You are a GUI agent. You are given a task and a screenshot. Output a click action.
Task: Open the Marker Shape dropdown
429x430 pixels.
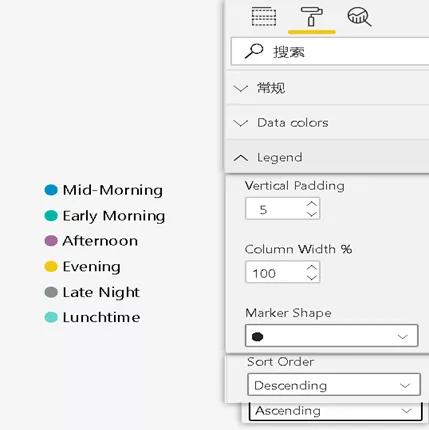click(332, 336)
